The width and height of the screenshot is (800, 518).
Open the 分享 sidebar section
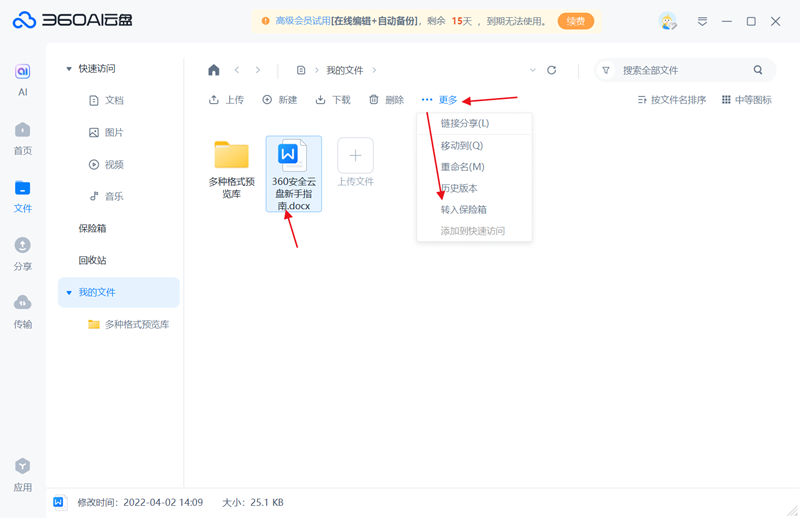(x=22, y=254)
